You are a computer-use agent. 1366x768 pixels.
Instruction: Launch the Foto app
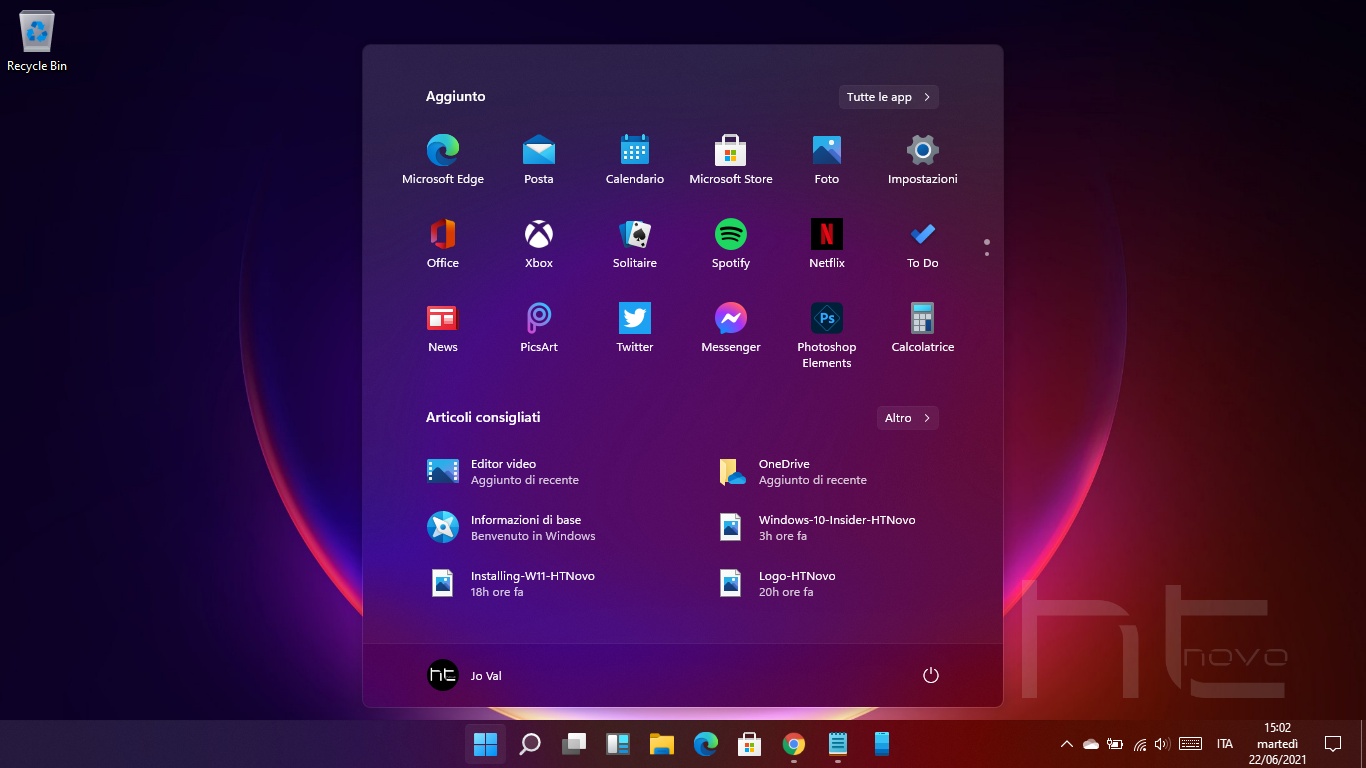tap(827, 160)
